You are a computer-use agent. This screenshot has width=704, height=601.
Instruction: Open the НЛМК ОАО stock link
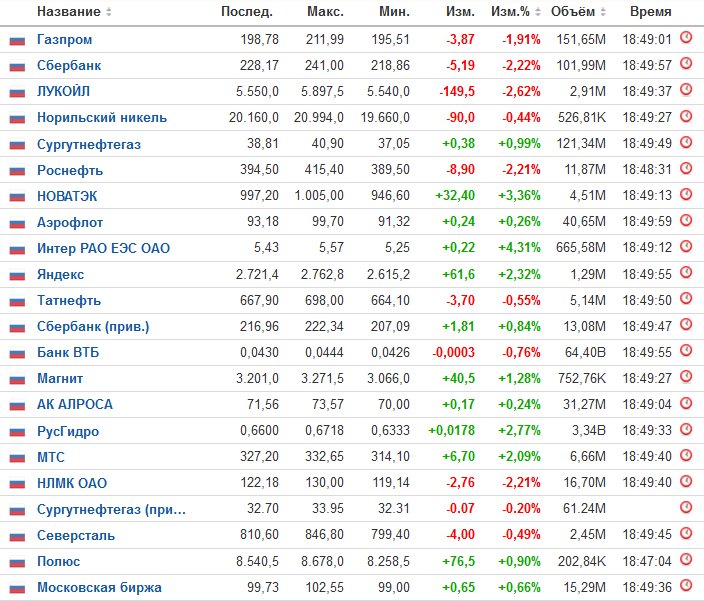(72, 483)
